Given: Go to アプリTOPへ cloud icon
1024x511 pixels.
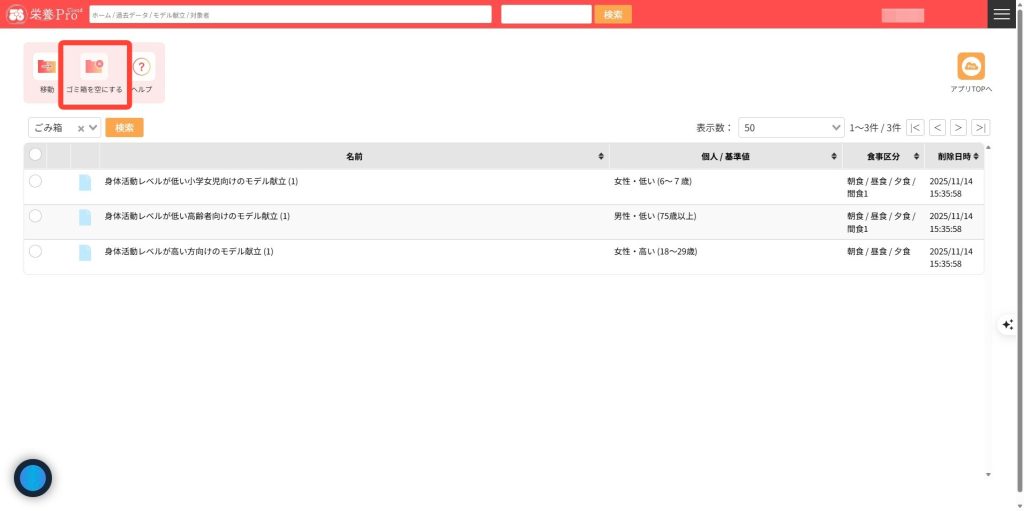Looking at the screenshot, I should point(970,66).
